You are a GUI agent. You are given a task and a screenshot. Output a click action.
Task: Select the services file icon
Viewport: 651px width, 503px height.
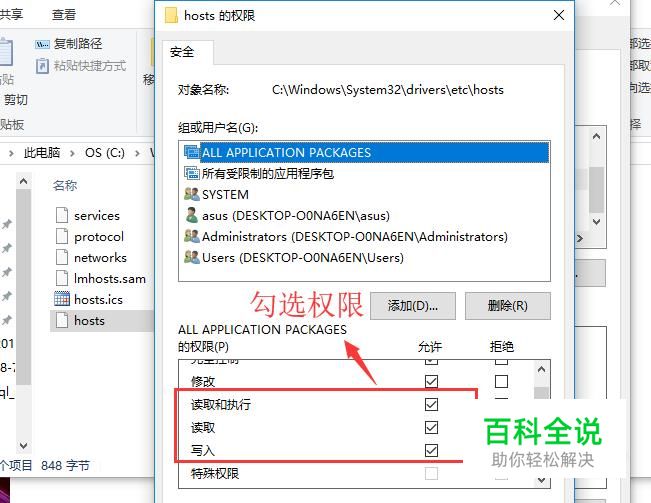click(62, 215)
